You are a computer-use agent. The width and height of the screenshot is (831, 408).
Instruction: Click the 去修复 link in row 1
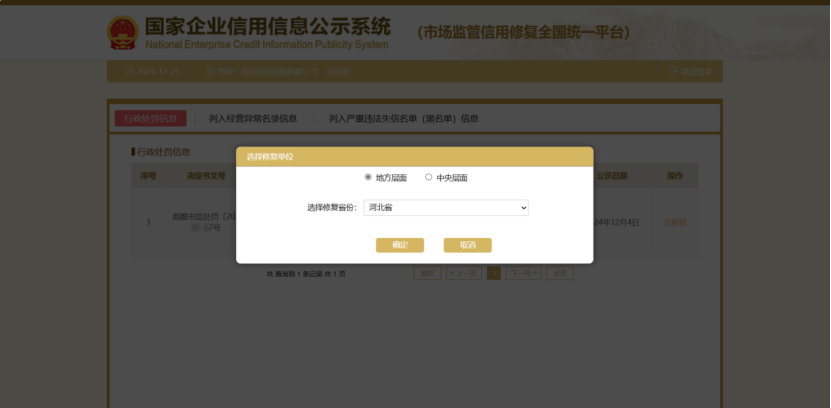tap(675, 223)
